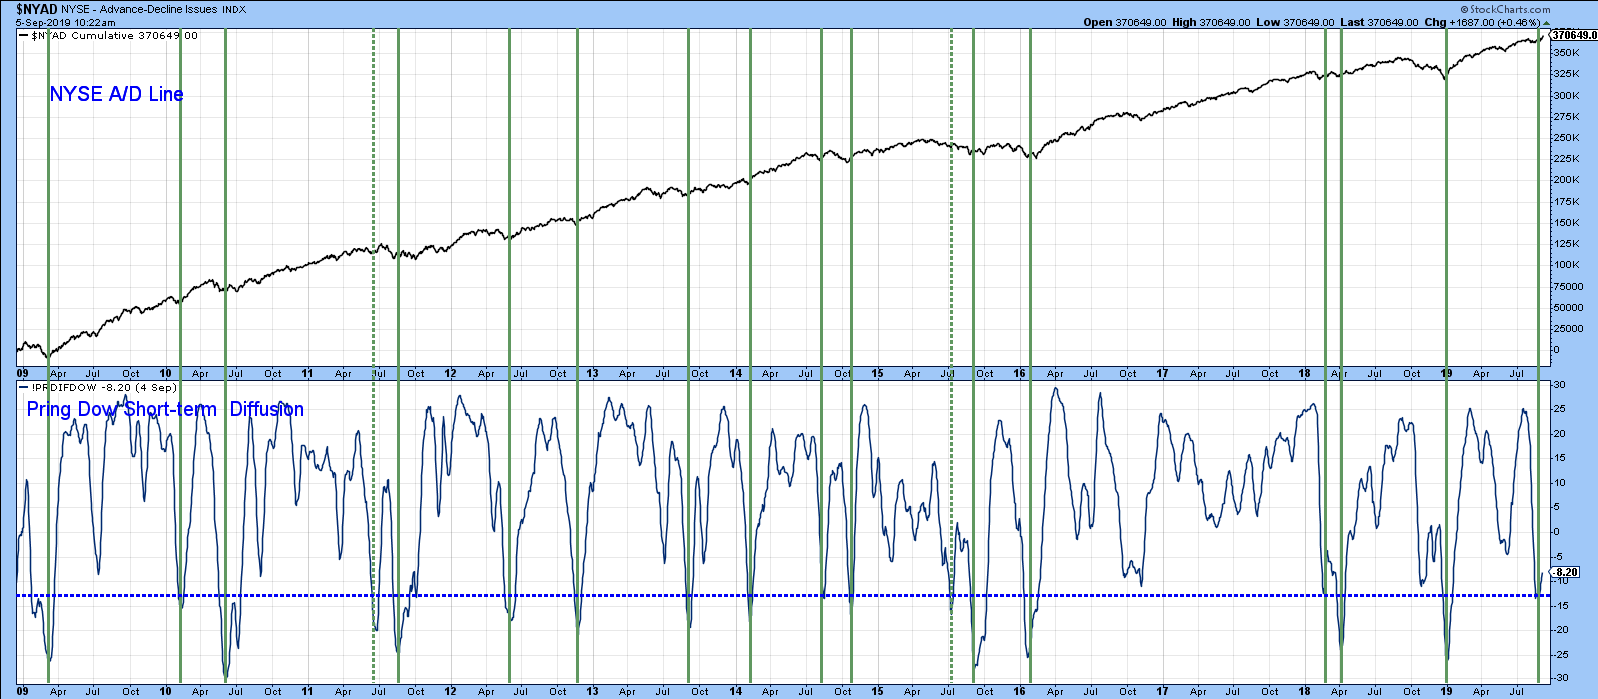Viewport: 1598px width, 699px height.
Task: Select dashed green vertical line near Jul 2011
Action: point(374,200)
